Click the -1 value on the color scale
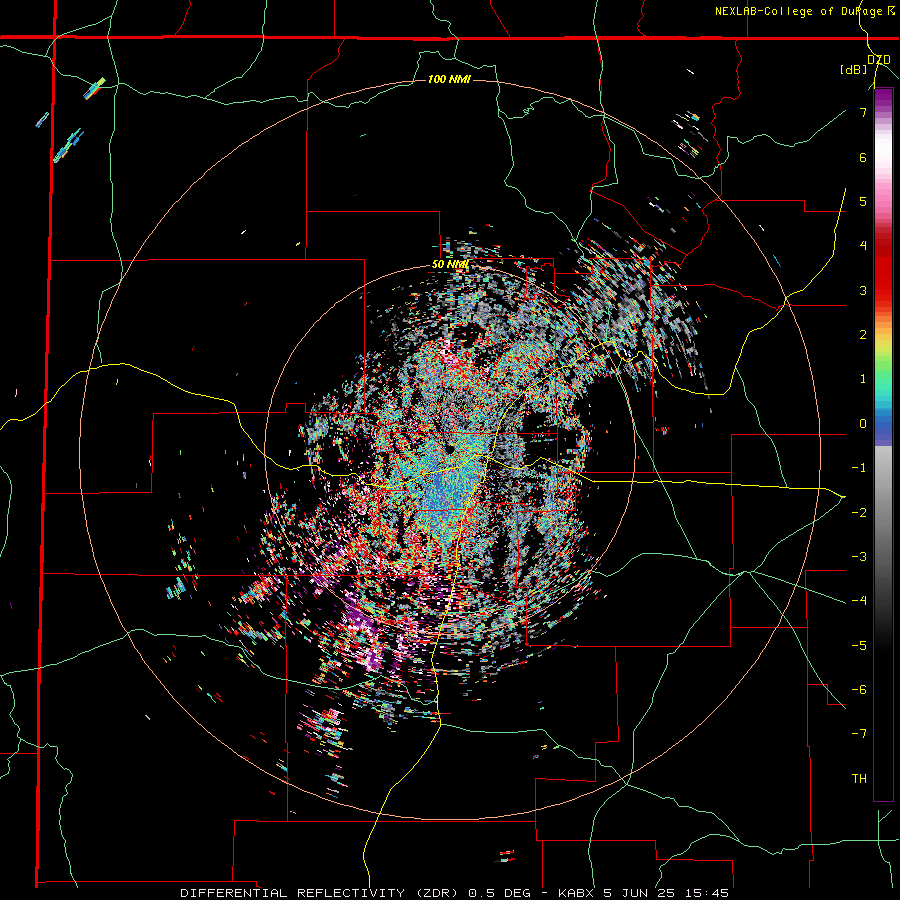The image size is (900, 900). (x=859, y=468)
